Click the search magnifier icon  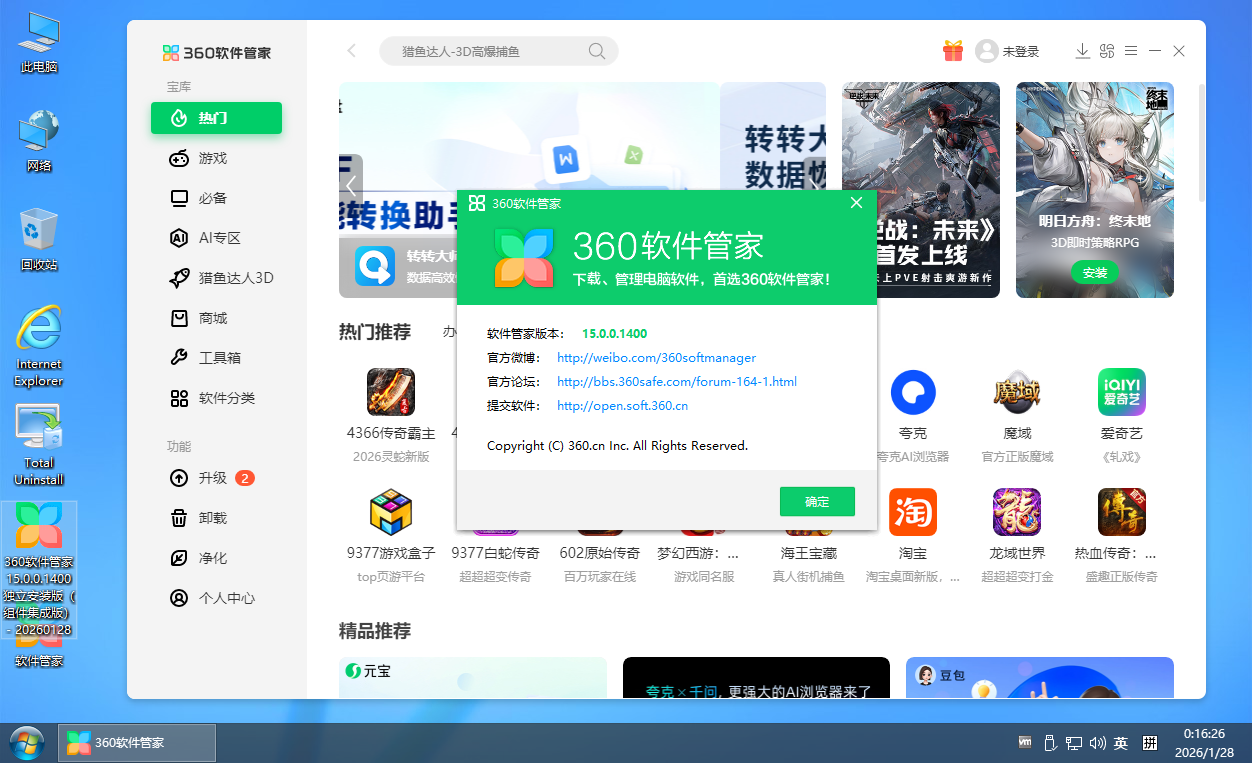(x=597, y=51)
